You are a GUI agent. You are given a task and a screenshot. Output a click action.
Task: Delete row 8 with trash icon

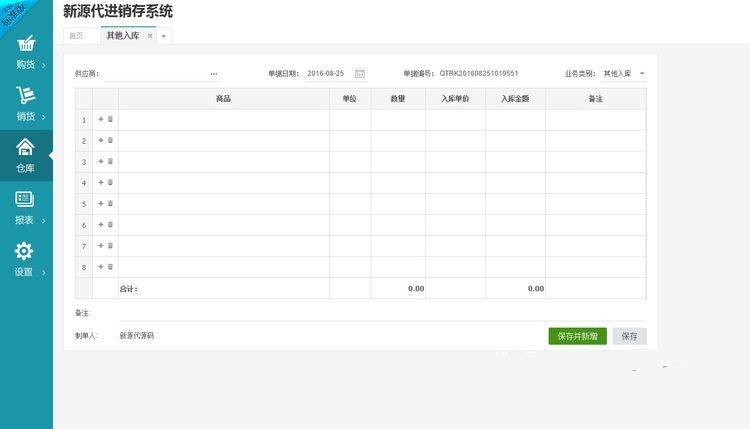click(x=110, y=266)
